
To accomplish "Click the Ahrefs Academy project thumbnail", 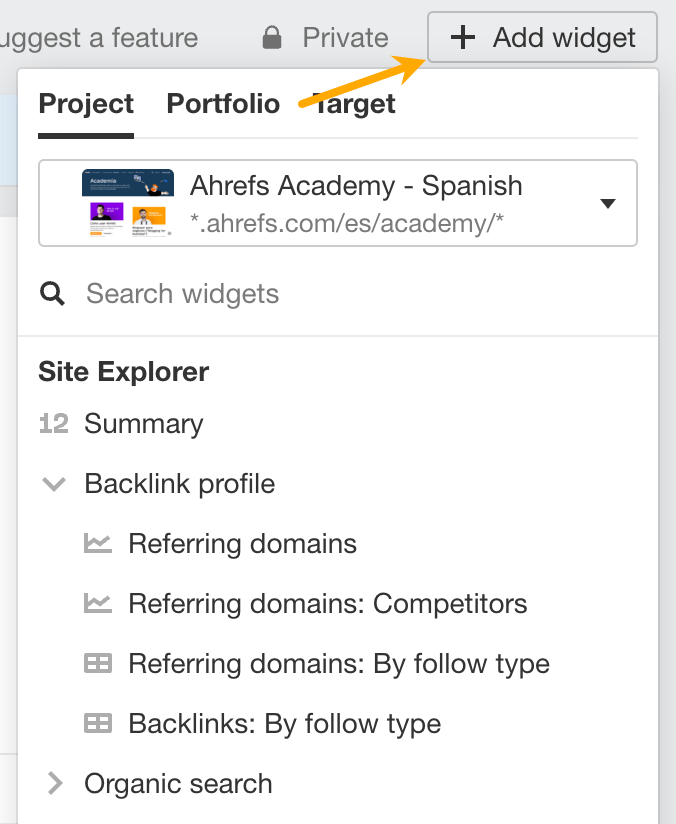I will click(128, 203).
